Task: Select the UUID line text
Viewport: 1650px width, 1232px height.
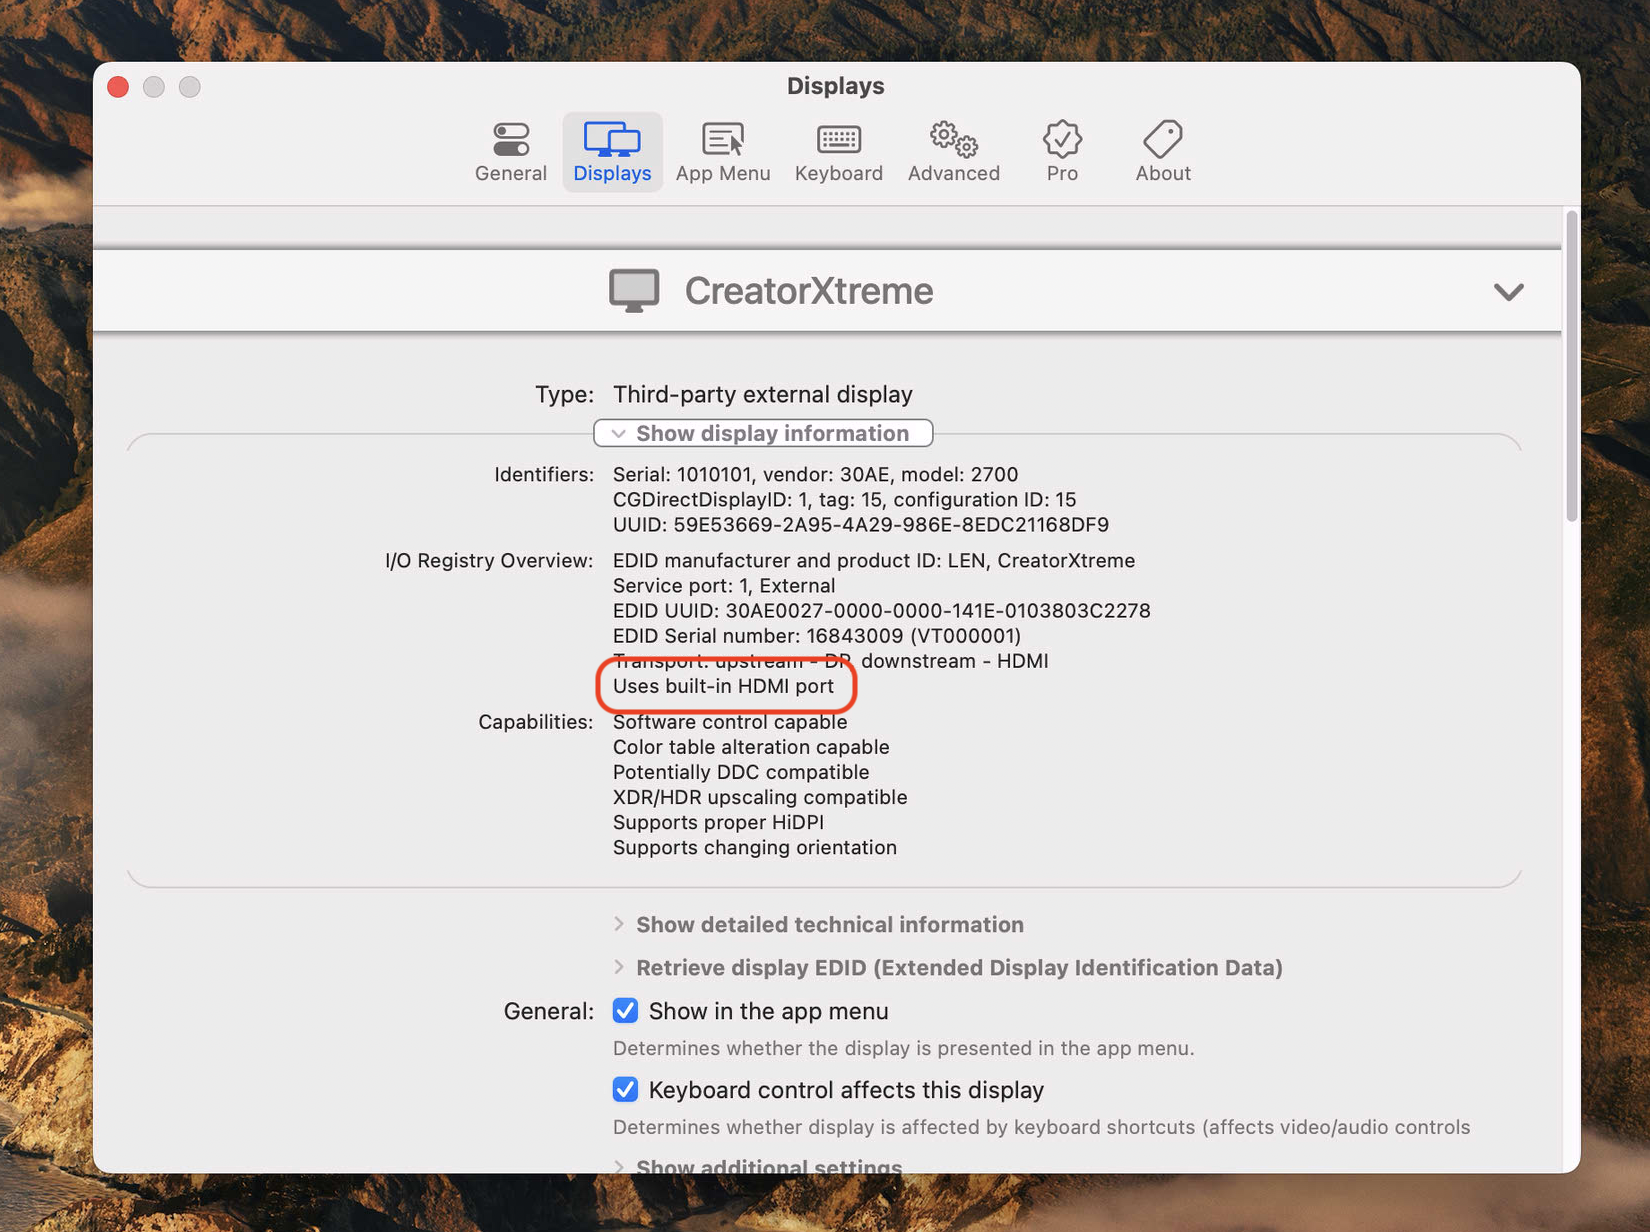Action: pyautogui.click(x=861, y=525)
